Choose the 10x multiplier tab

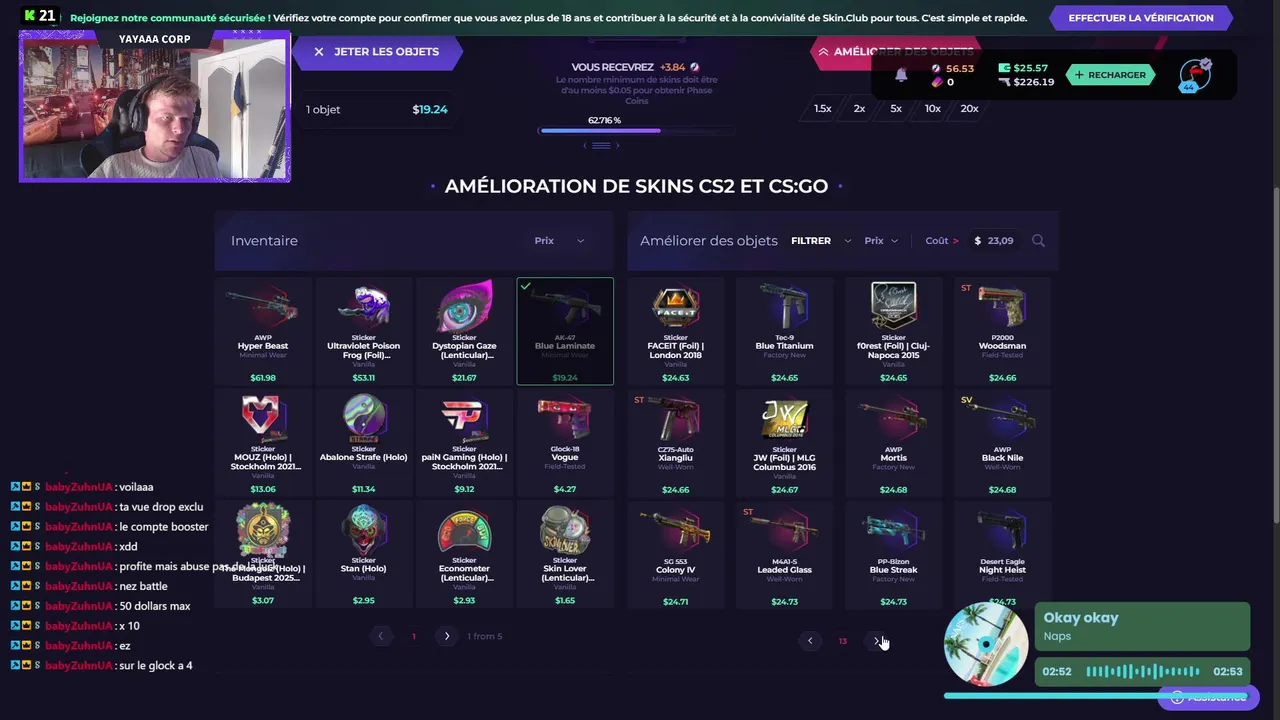[x=933, y=109]
